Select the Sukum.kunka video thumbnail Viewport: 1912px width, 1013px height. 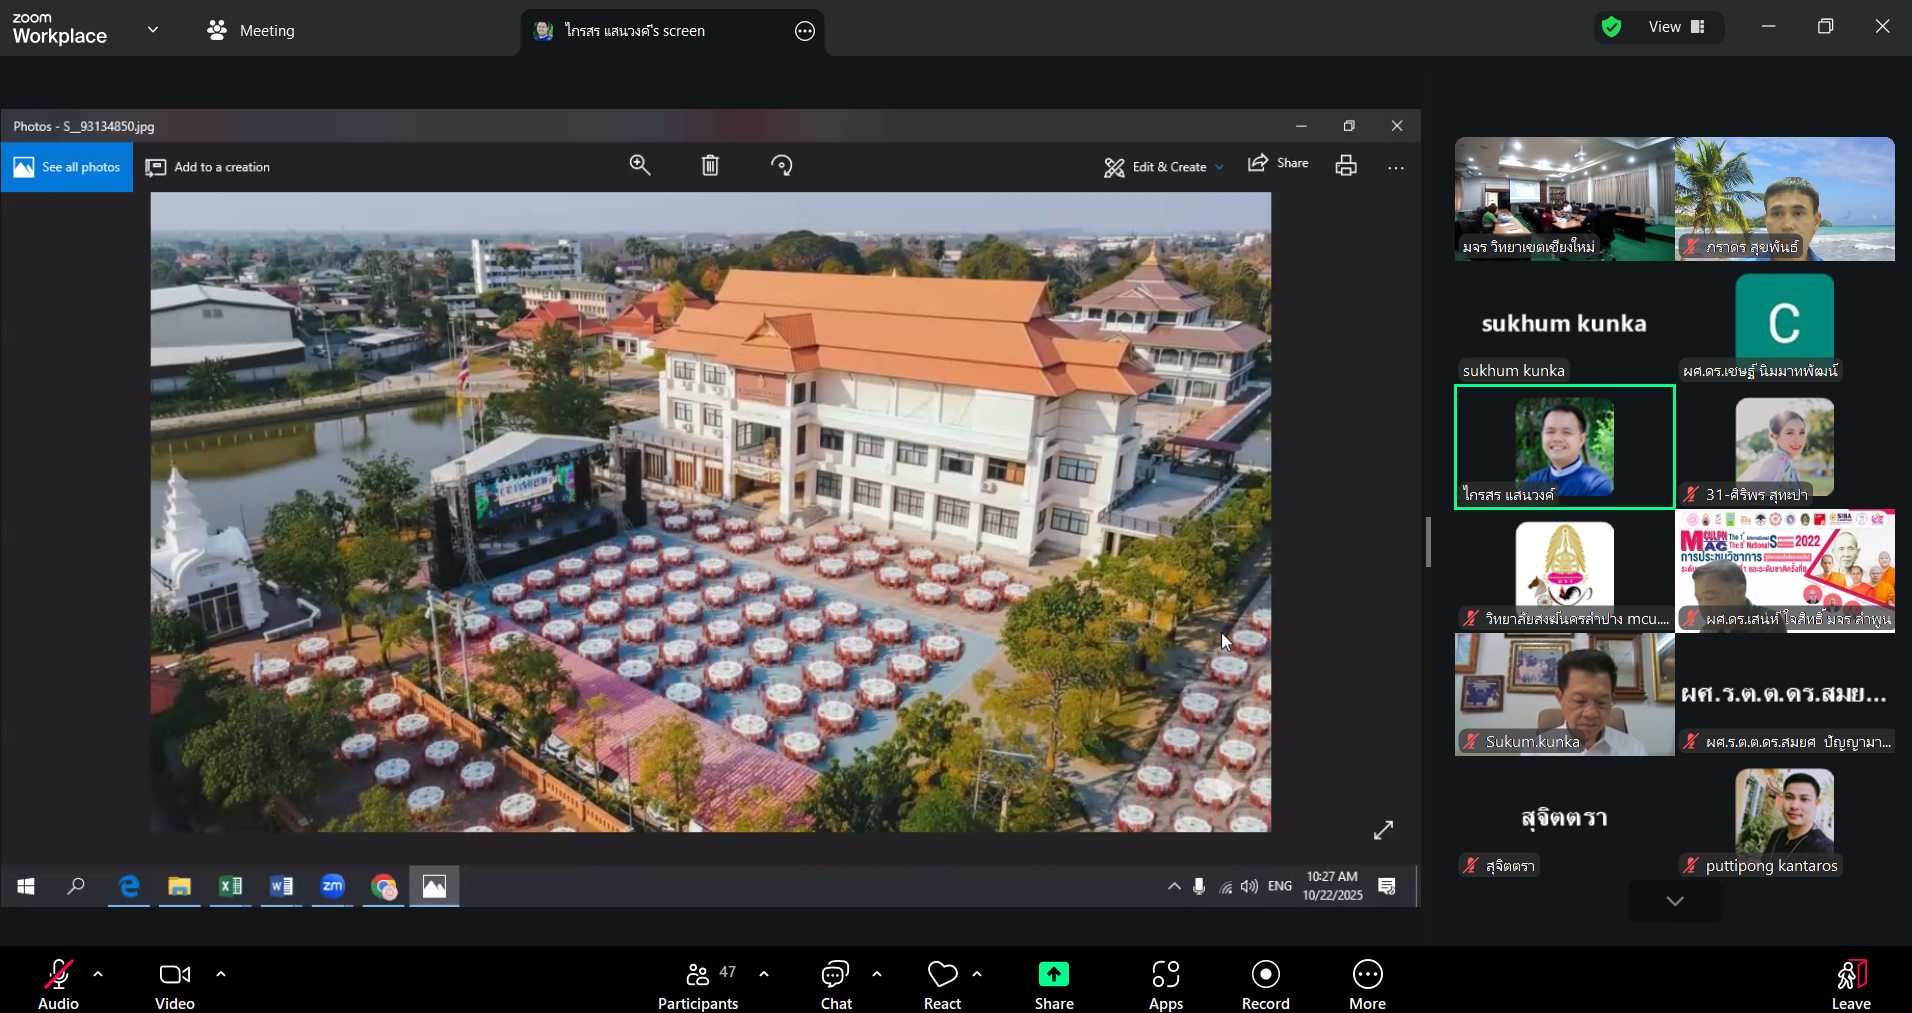(1564, 693)
